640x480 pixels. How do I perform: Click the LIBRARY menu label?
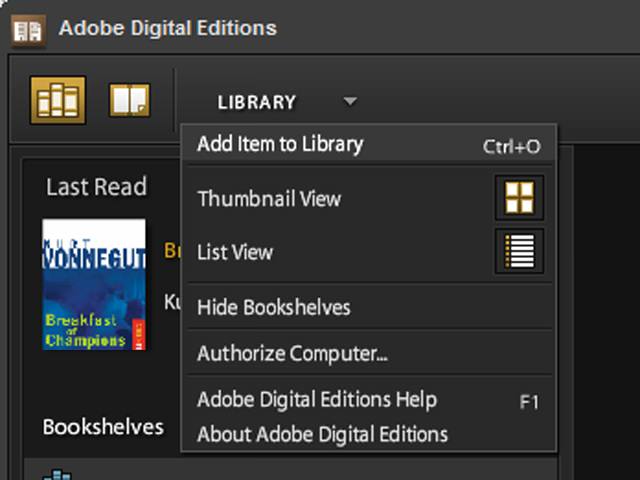click(x=257, y=102)
